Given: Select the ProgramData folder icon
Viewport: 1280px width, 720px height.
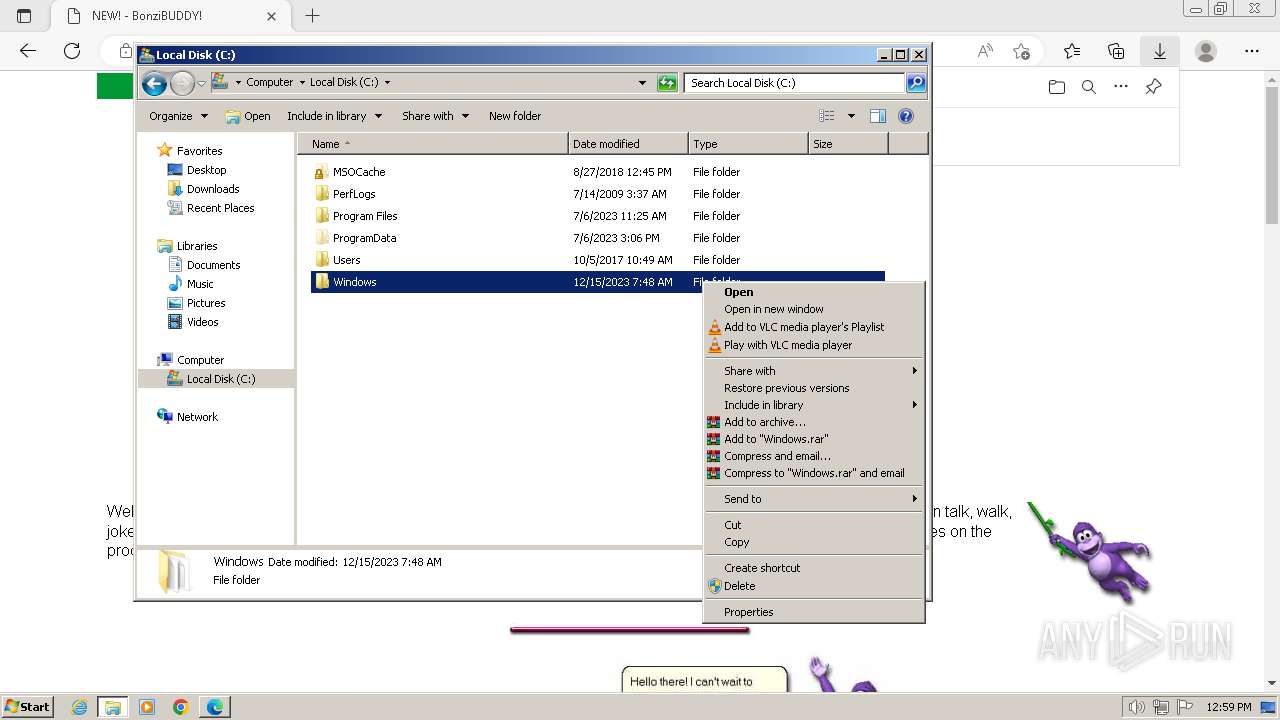Looking at the screenshot, I should point(321,238).
